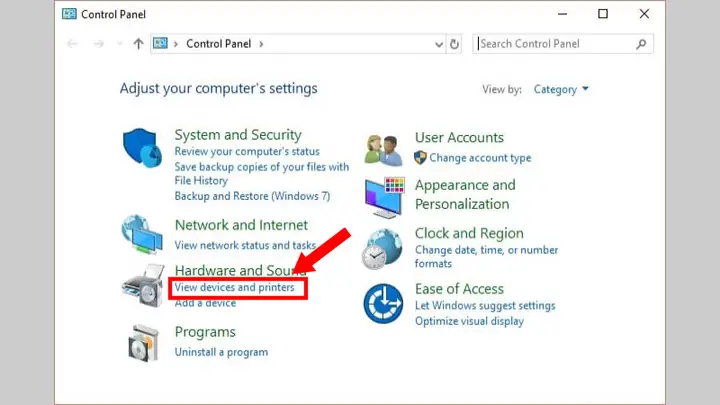This screenshot has width=720, height=405.
Task: Open the View by Category dropdown
Action: [561, 89]
